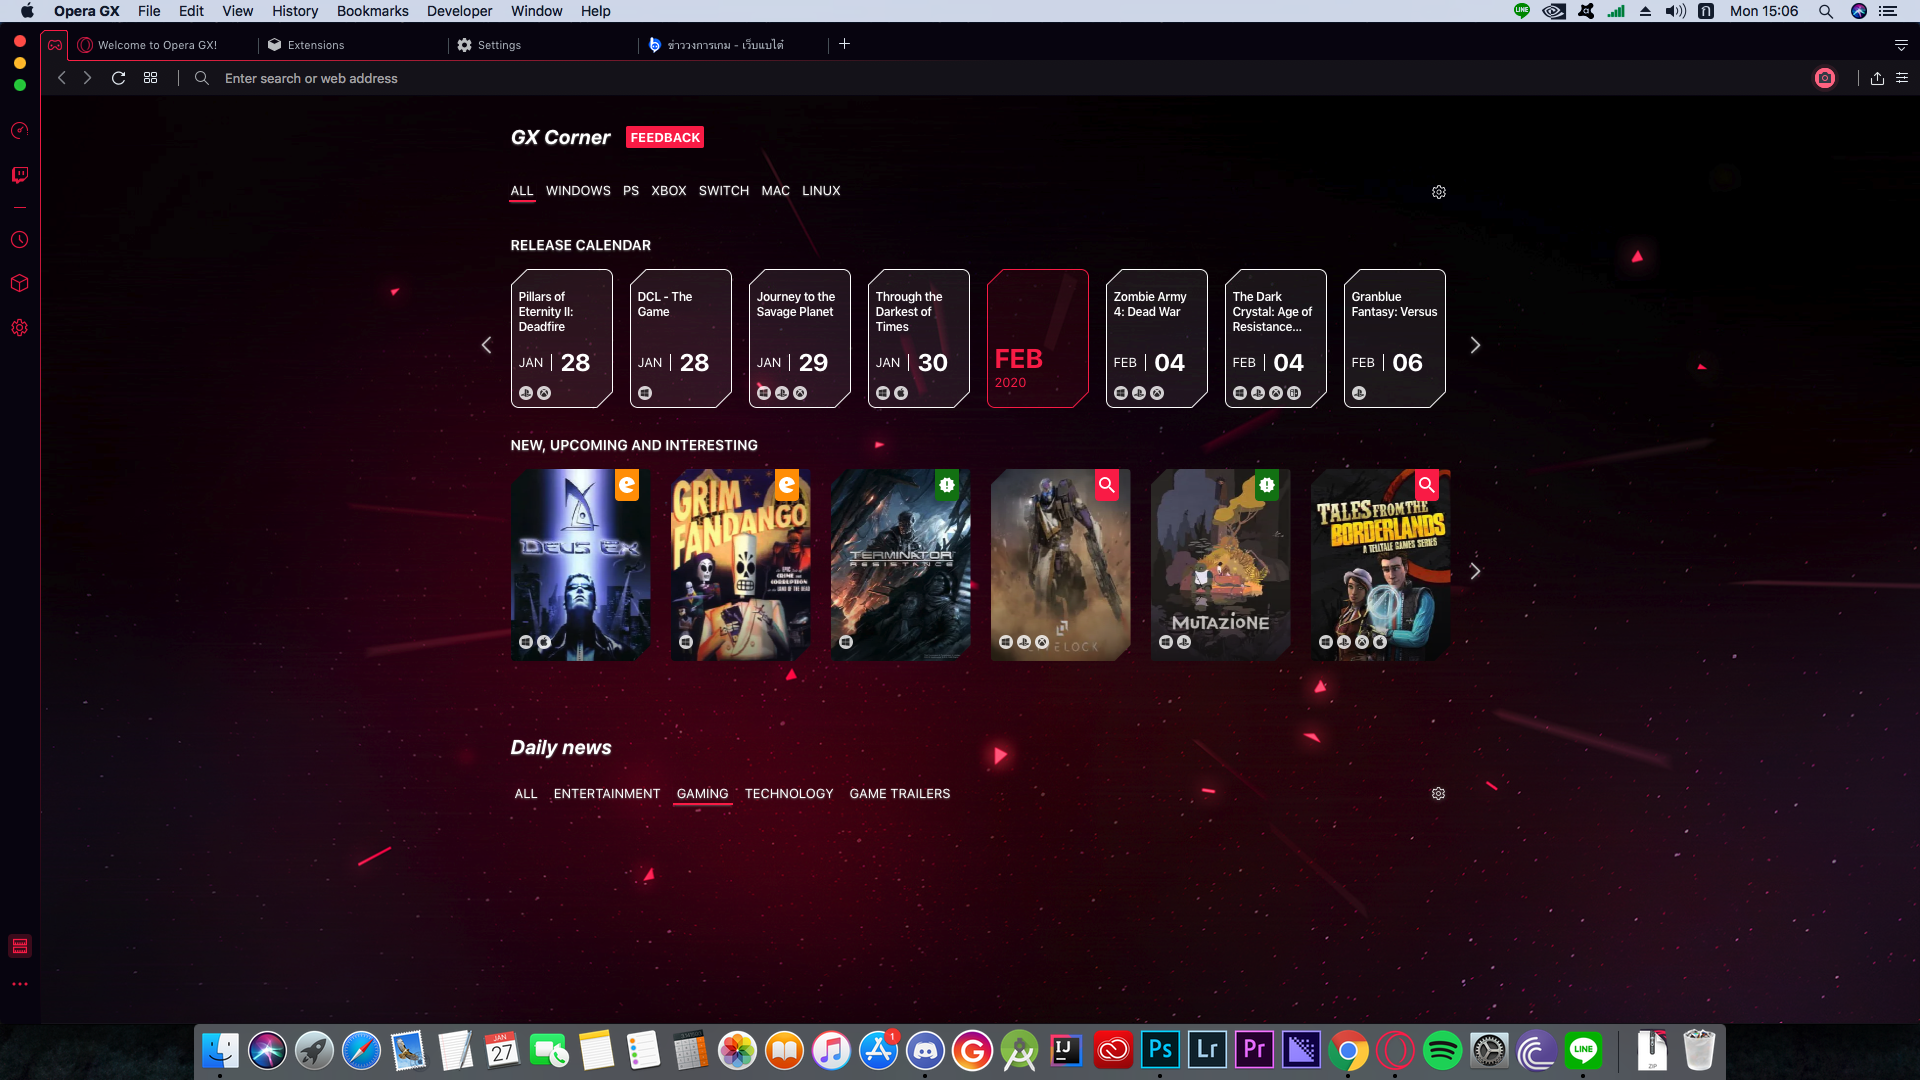
Task: Click the FEEDBACK button
Action: 665,137
